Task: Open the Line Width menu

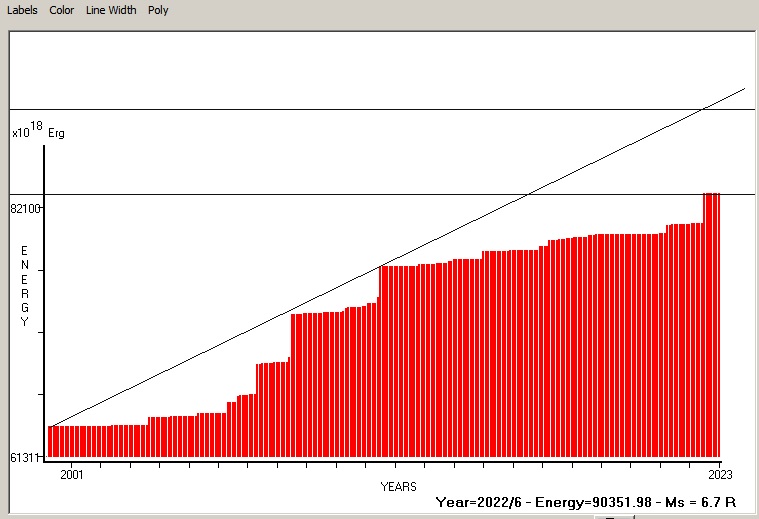Action: (110, 10)
